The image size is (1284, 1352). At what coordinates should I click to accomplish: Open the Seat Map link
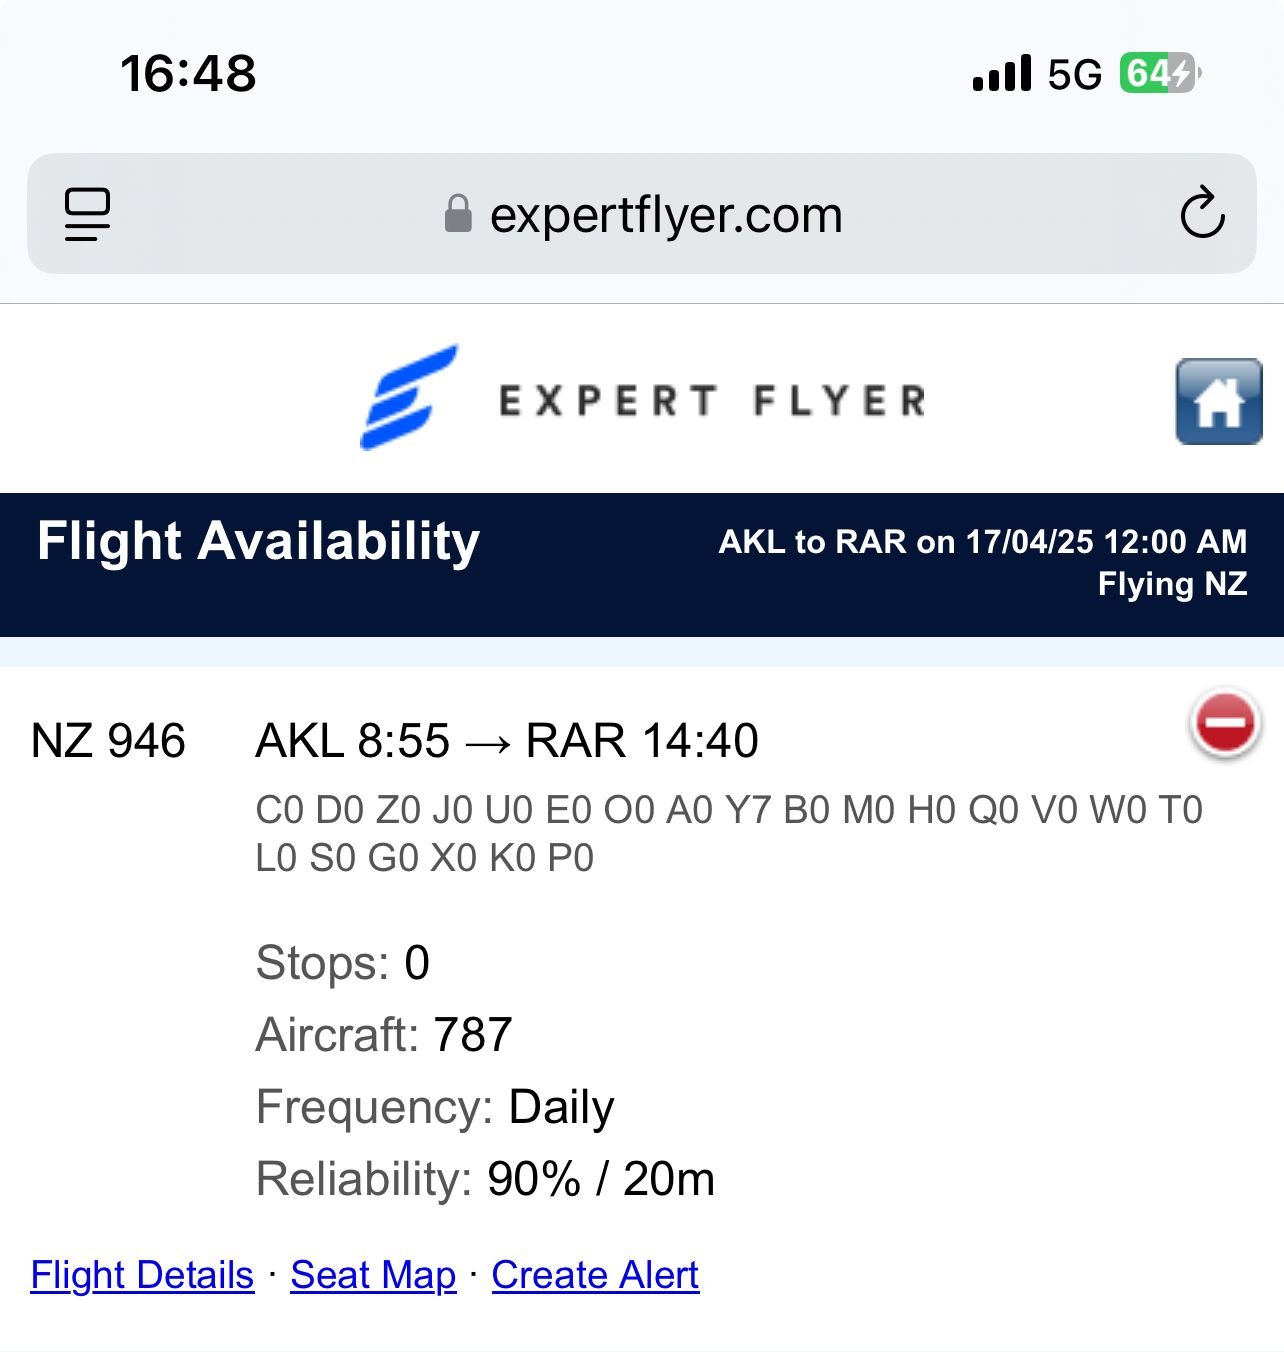pos(373,1275)
